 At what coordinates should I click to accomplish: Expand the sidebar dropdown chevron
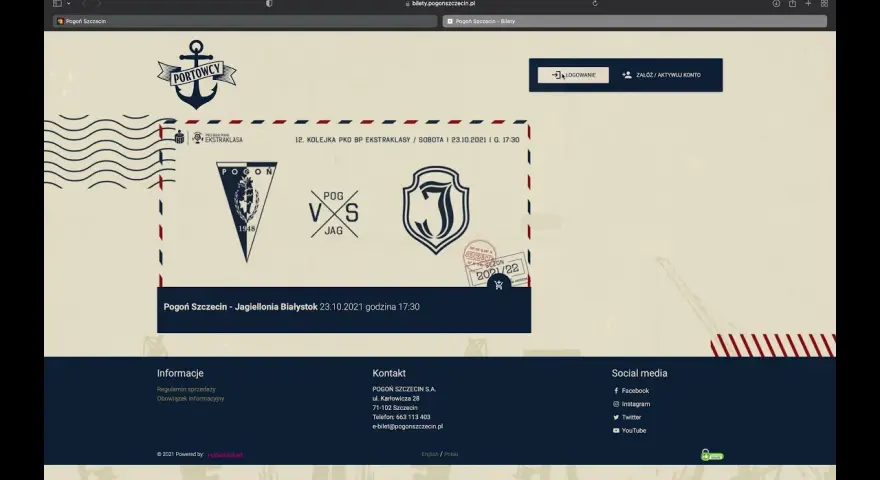tap(68, 3)
